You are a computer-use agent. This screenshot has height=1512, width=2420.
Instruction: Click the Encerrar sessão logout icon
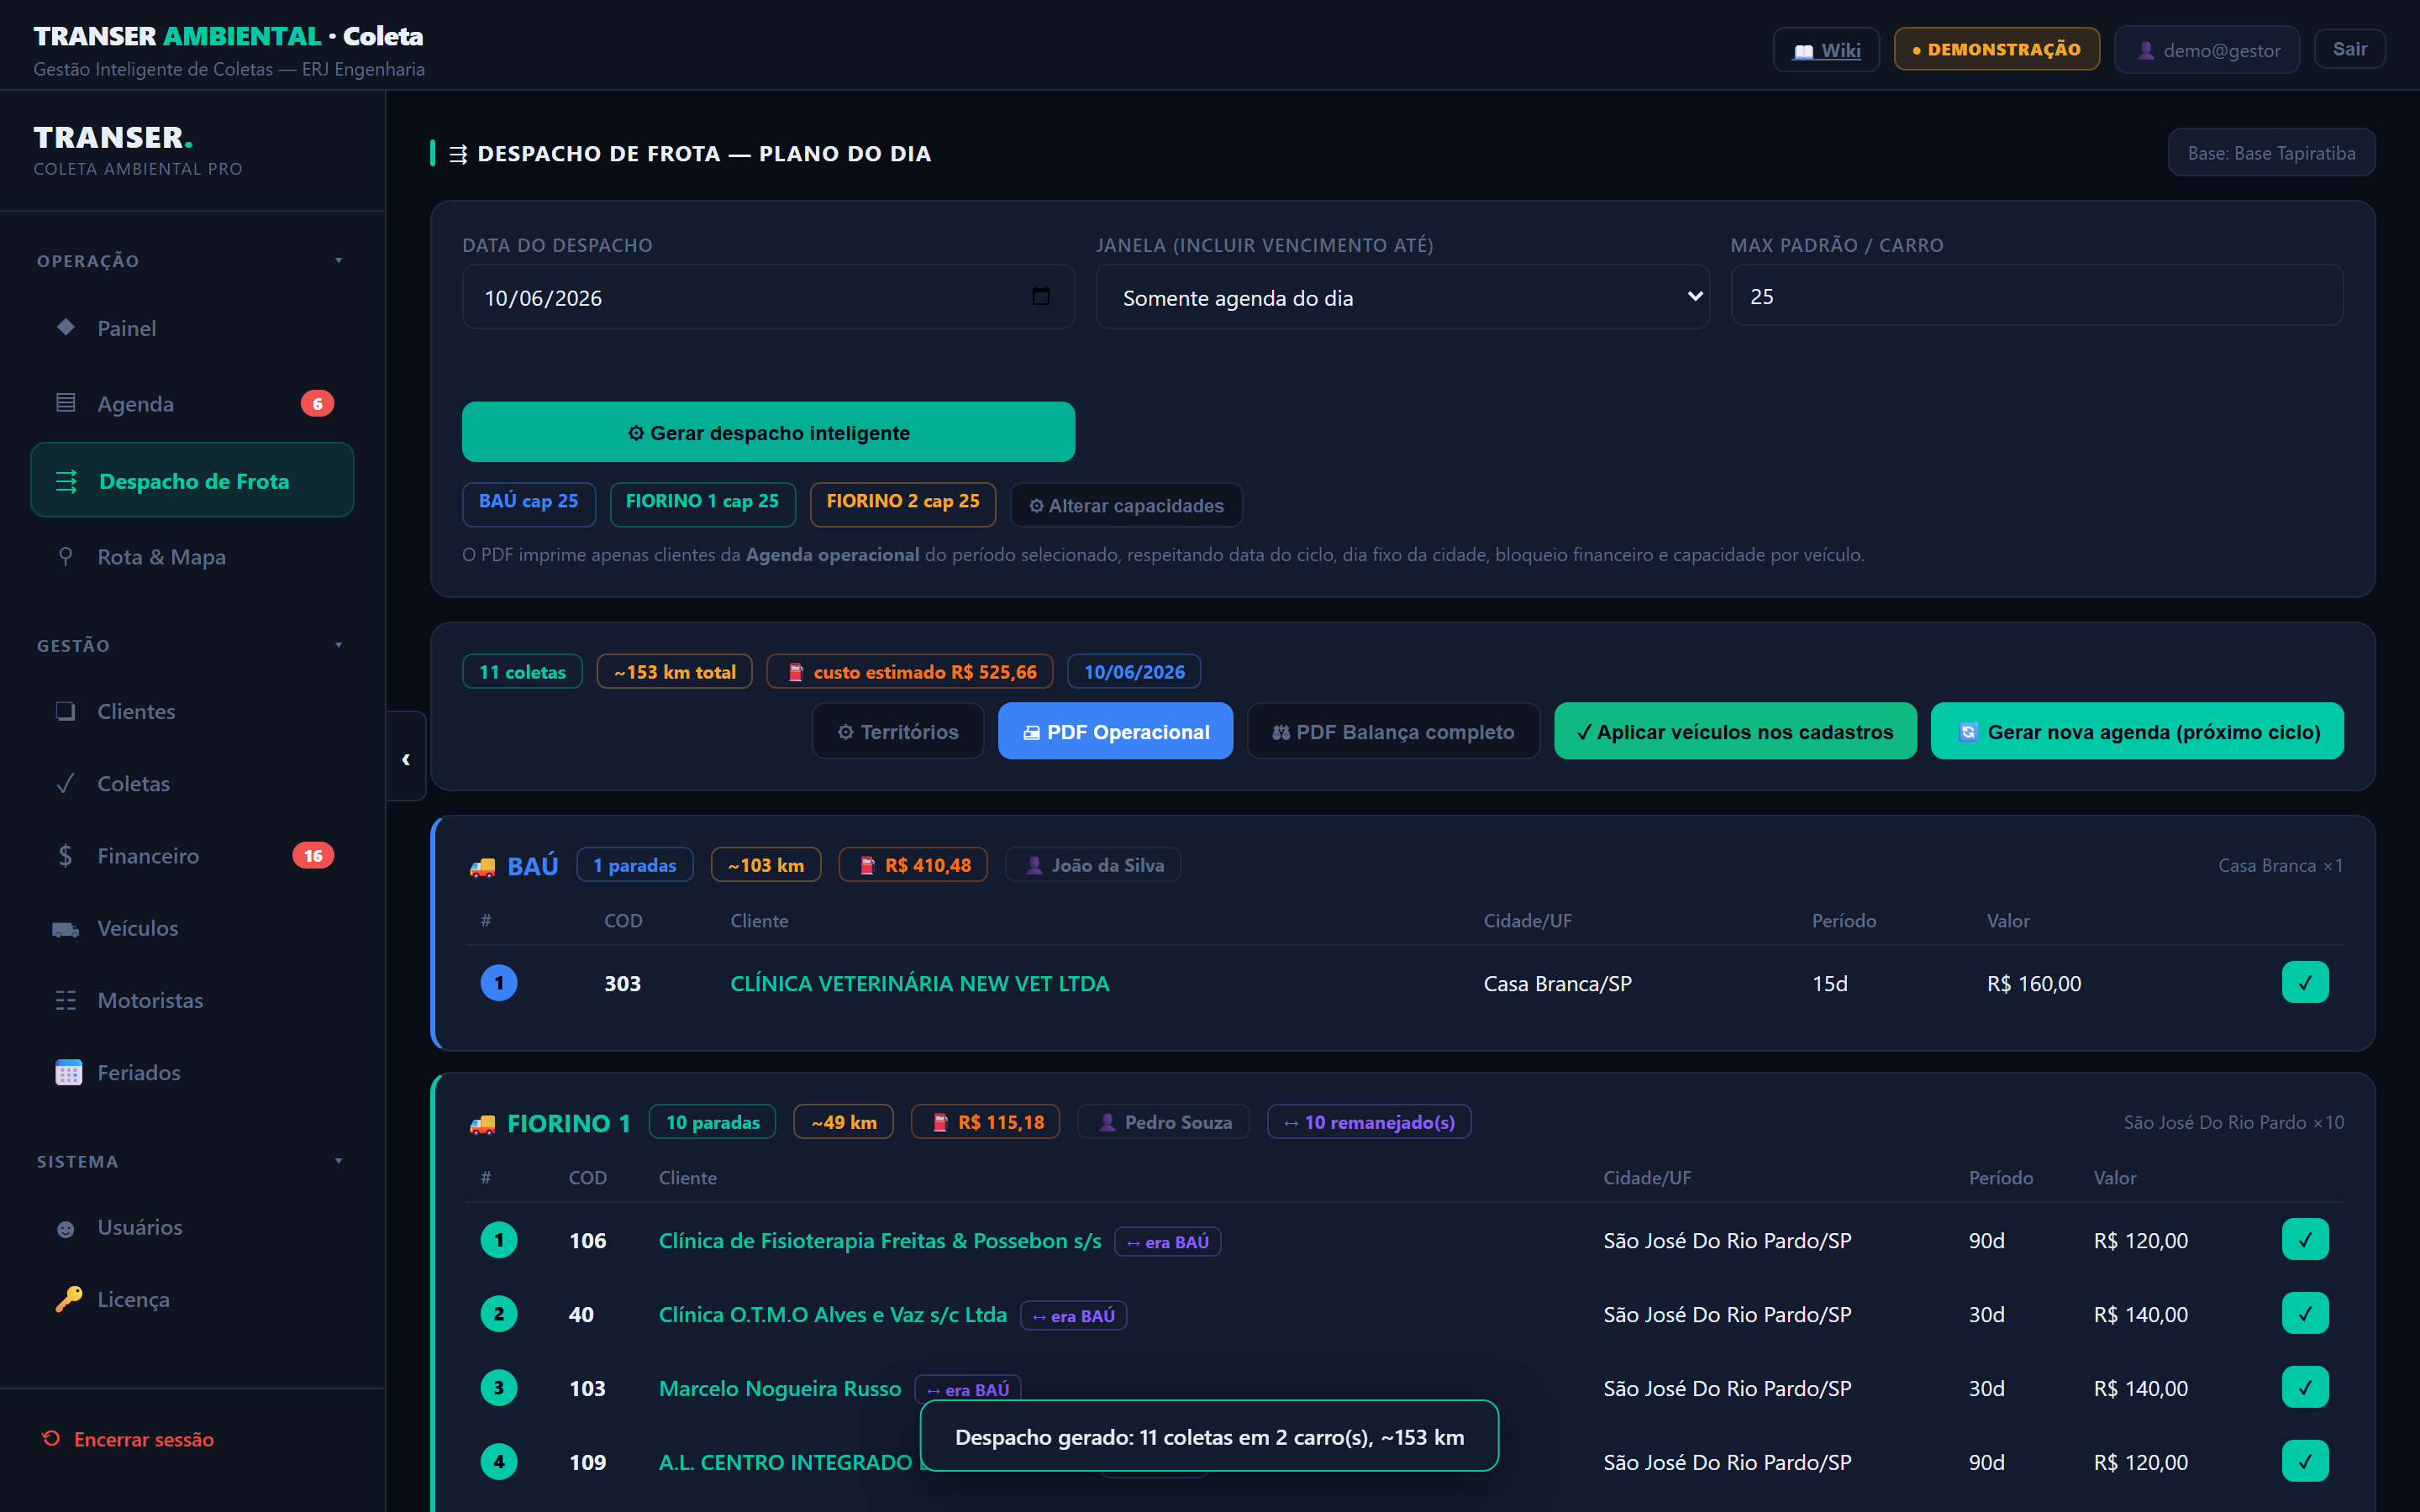(x=51, y=1439)
